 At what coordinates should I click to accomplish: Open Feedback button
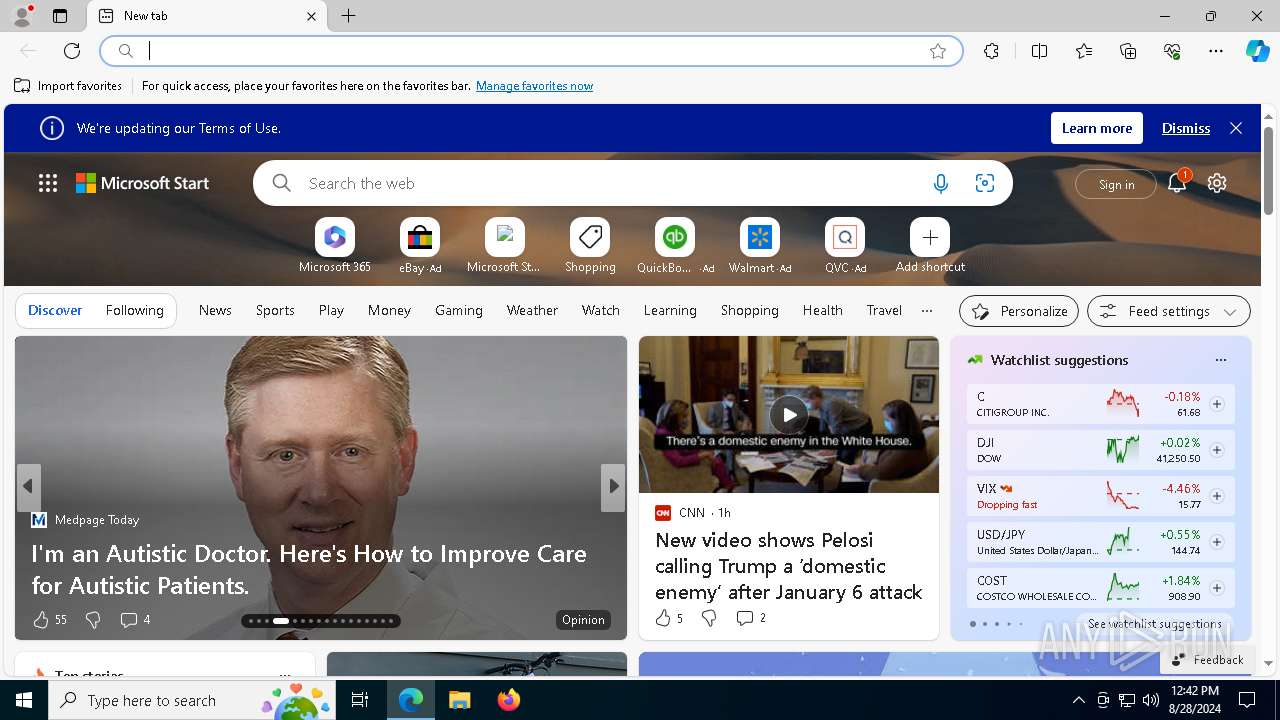[1208, 660]
